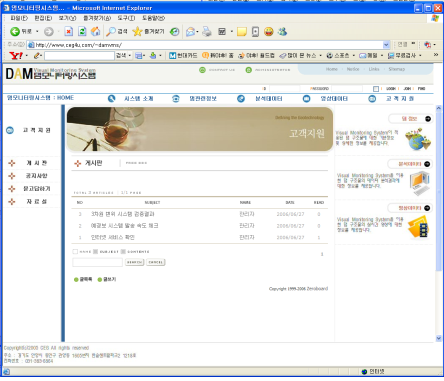This screenshot has width=444, height=381.
Task: Click the Refresh page icon
Action: [82, 32]
